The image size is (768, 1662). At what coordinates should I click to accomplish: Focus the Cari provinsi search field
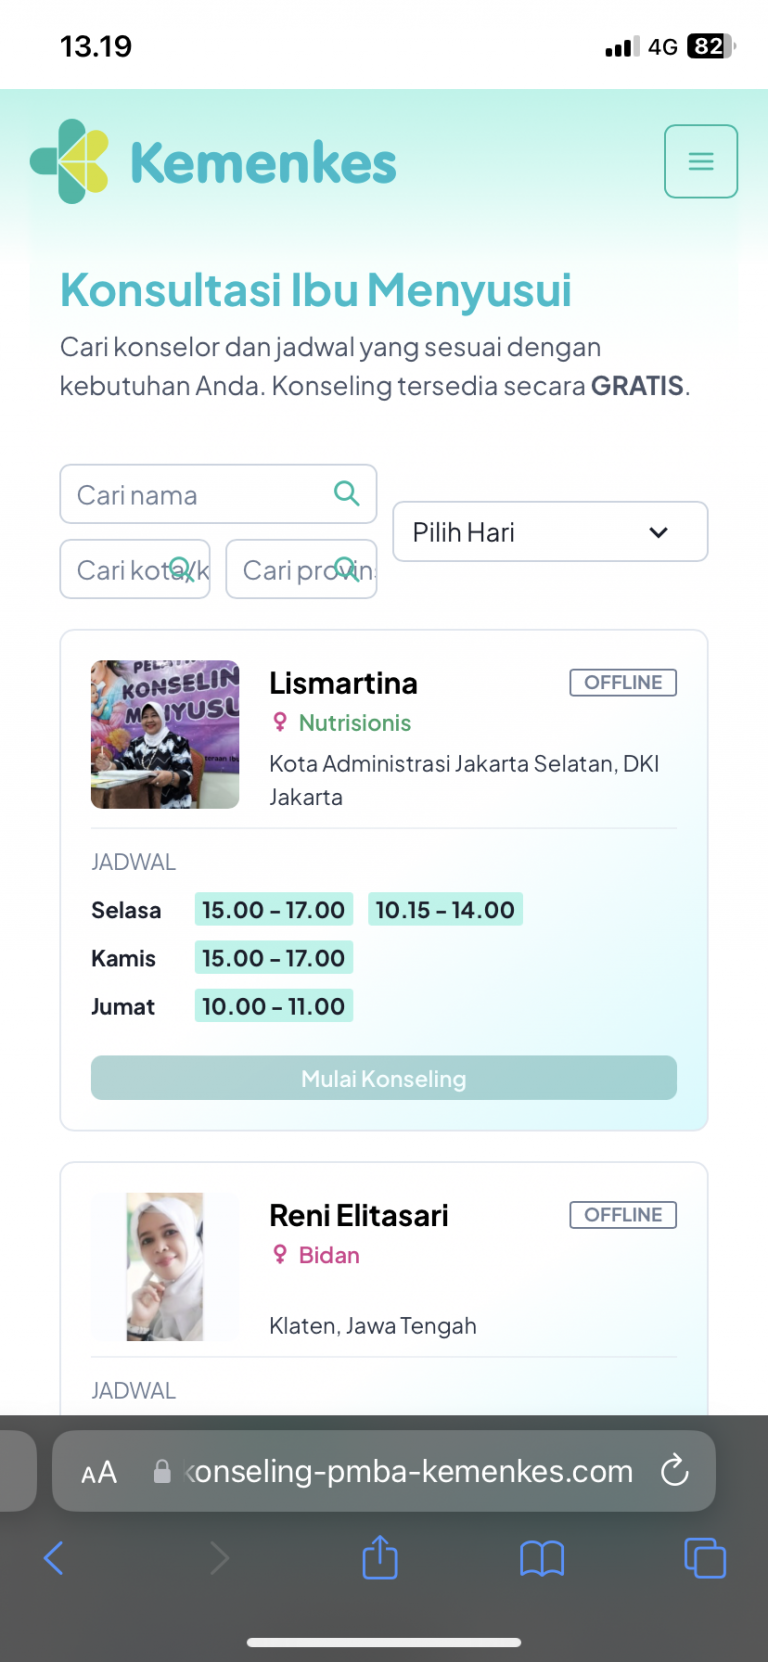coord(301,569)
